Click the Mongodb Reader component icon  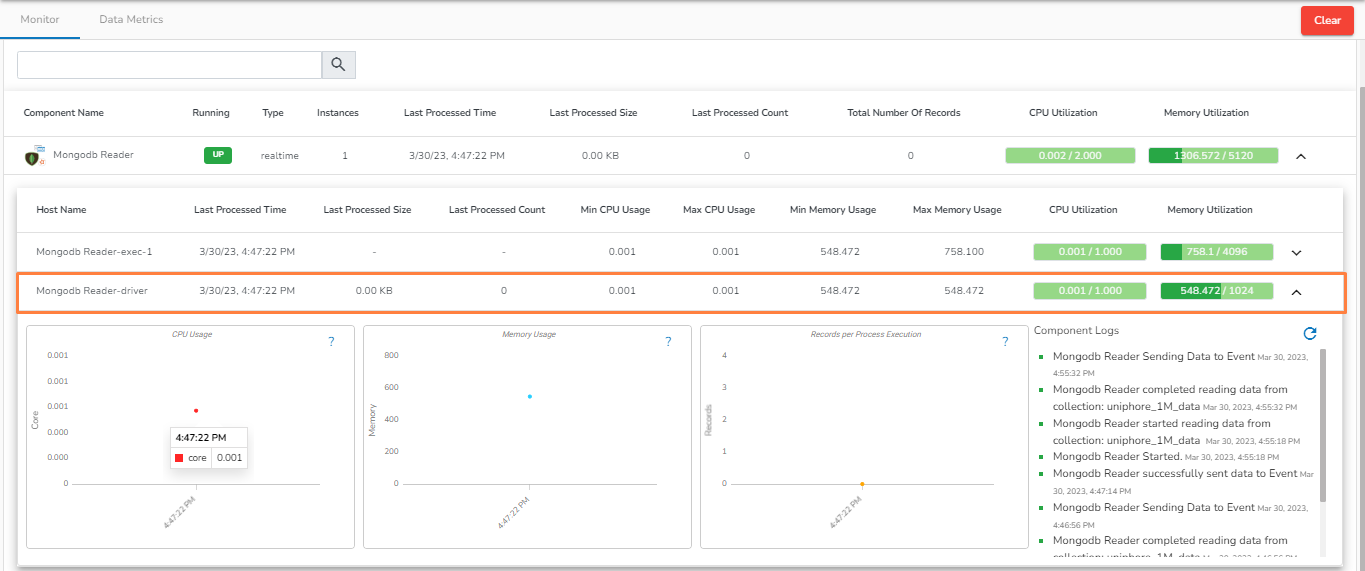(x=35, y=156)
